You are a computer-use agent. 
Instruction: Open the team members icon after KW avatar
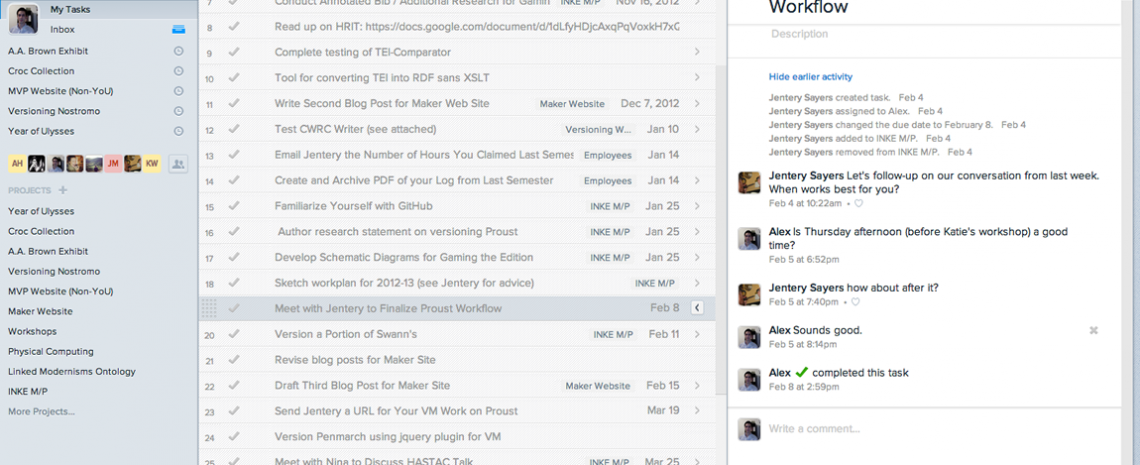[x=178, y=163]
